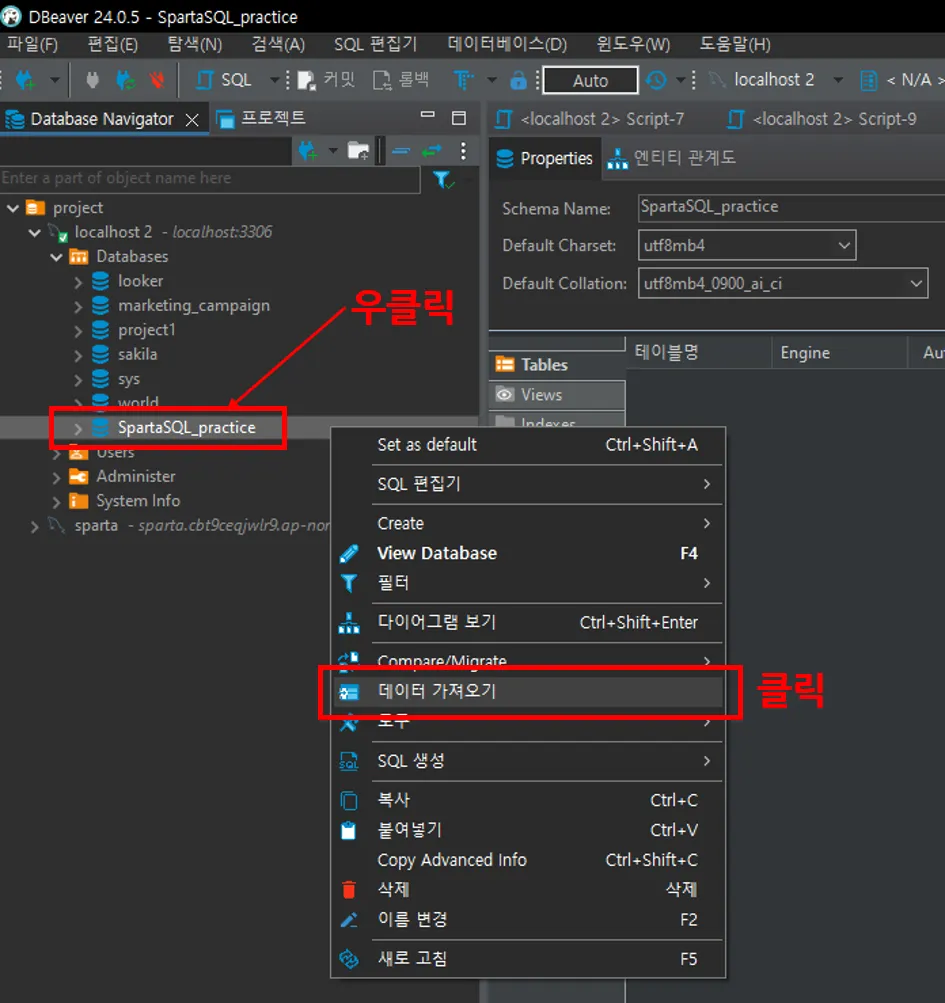Screen dimensions: 945x1003
Task: Open the 엔티티 관계도 tab
Action: 672,158
